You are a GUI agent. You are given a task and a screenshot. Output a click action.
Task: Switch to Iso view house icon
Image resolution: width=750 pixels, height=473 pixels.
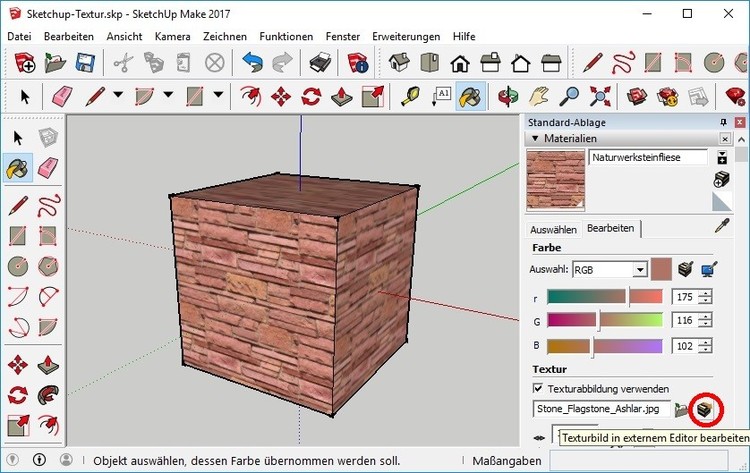click(x=399, y=63)
